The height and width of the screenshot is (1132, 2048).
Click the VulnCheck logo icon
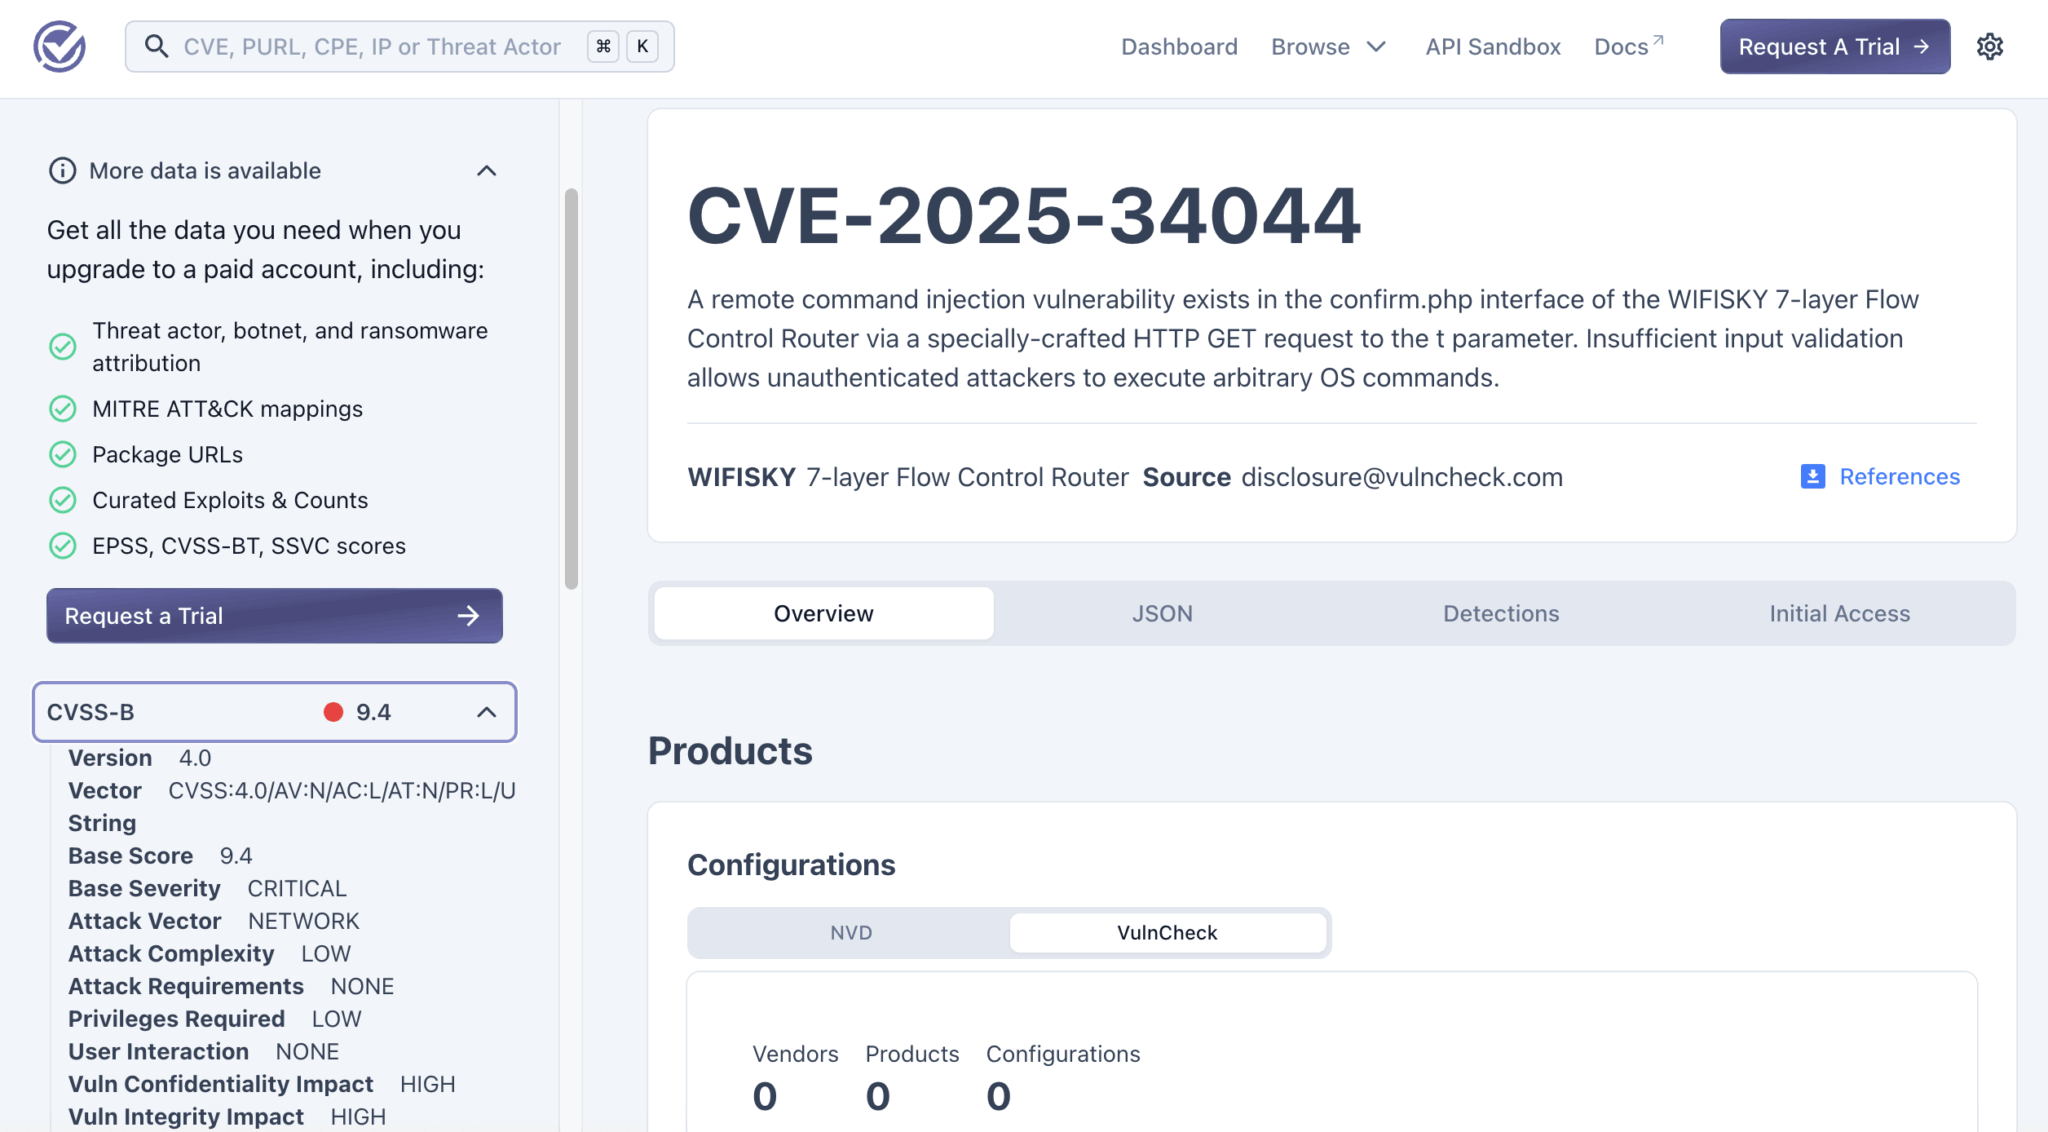(59, 47)
